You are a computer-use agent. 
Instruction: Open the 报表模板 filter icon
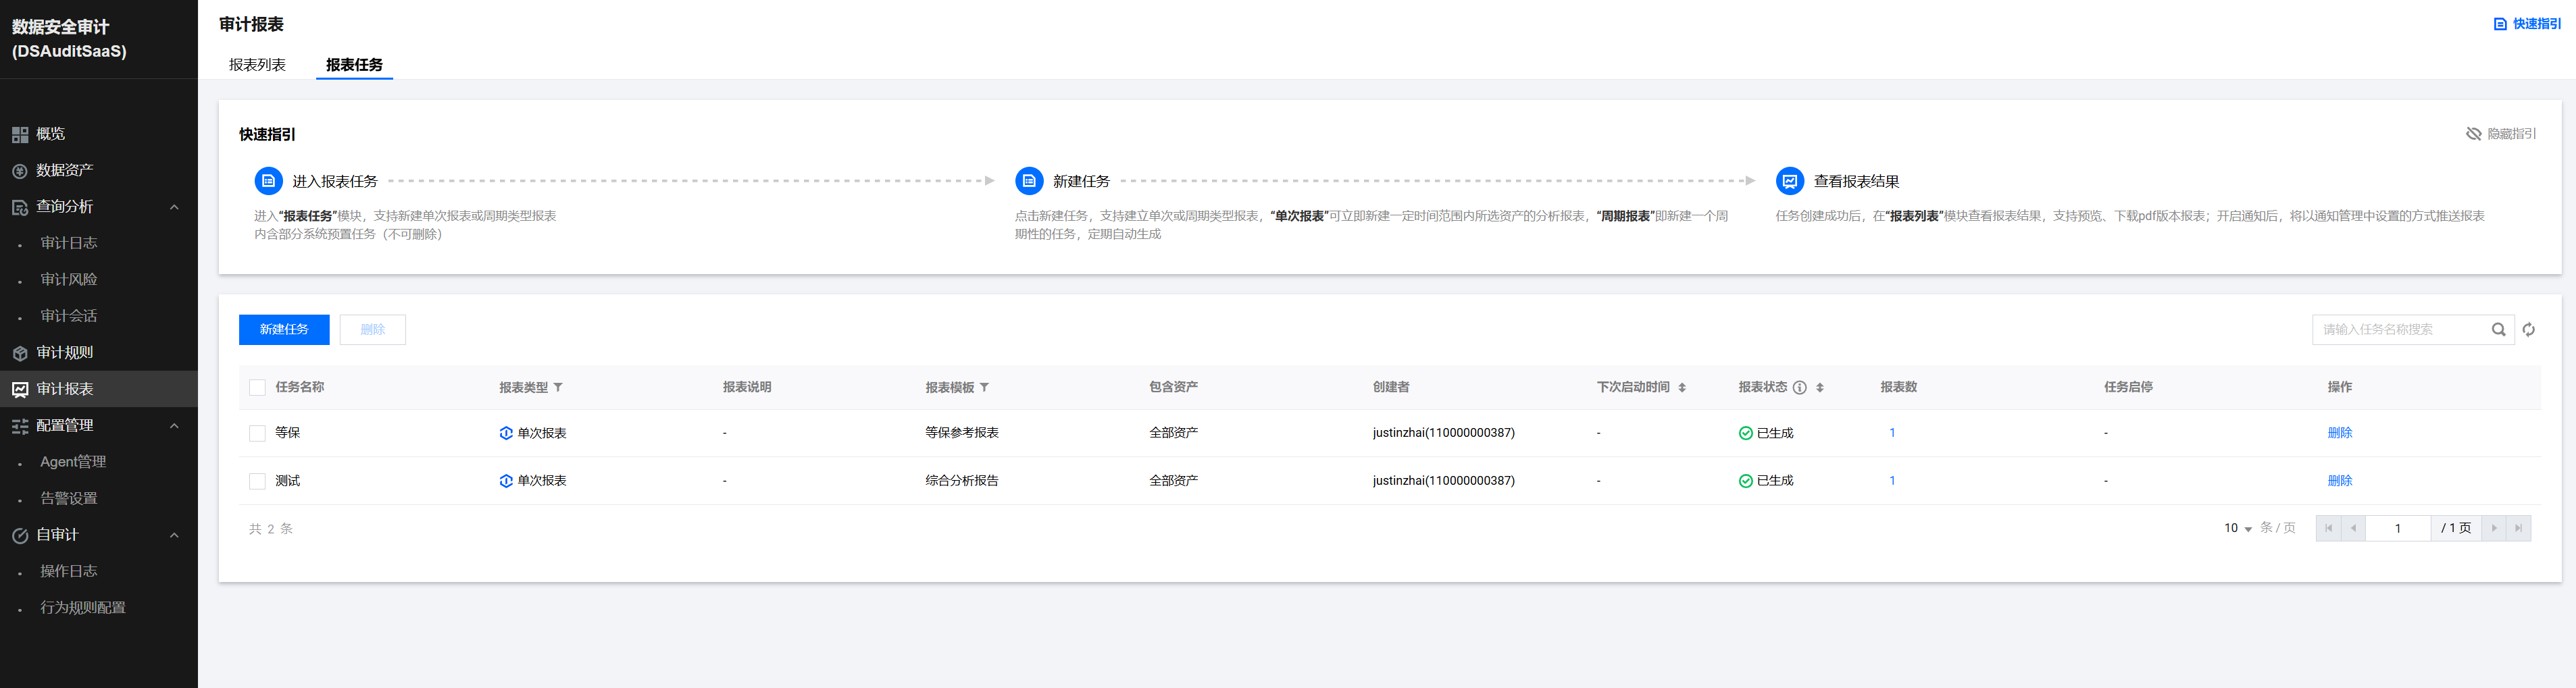pos(984,388)
